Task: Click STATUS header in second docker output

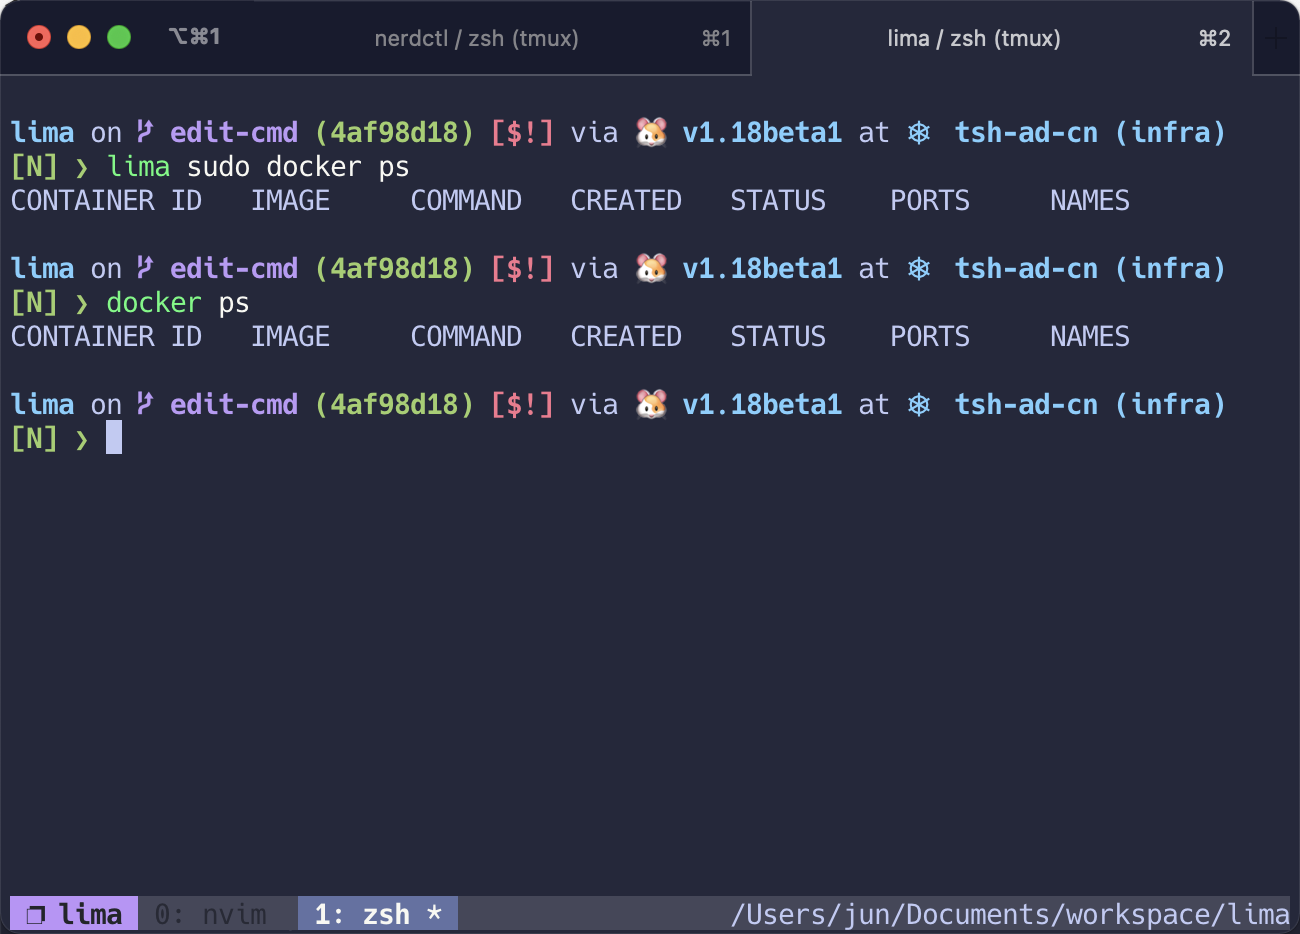Action: tap(778, 336)
